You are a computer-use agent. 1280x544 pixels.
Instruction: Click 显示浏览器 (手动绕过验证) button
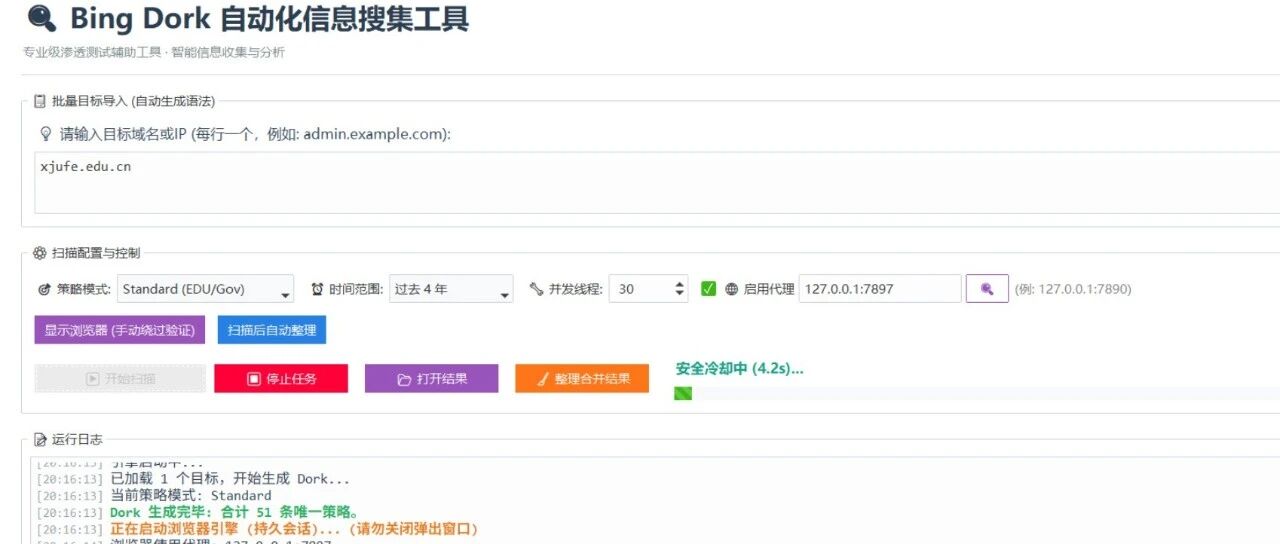(120, 330)
